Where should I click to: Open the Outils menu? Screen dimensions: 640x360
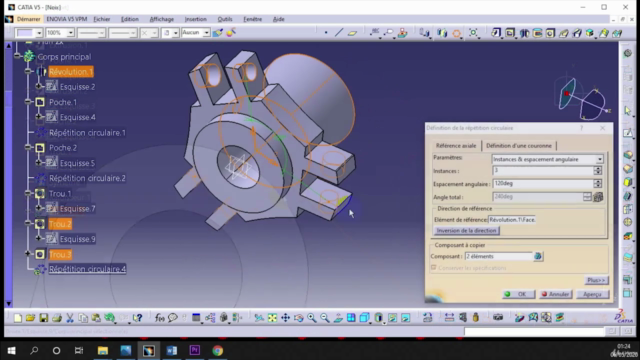[x=225, y=19]
